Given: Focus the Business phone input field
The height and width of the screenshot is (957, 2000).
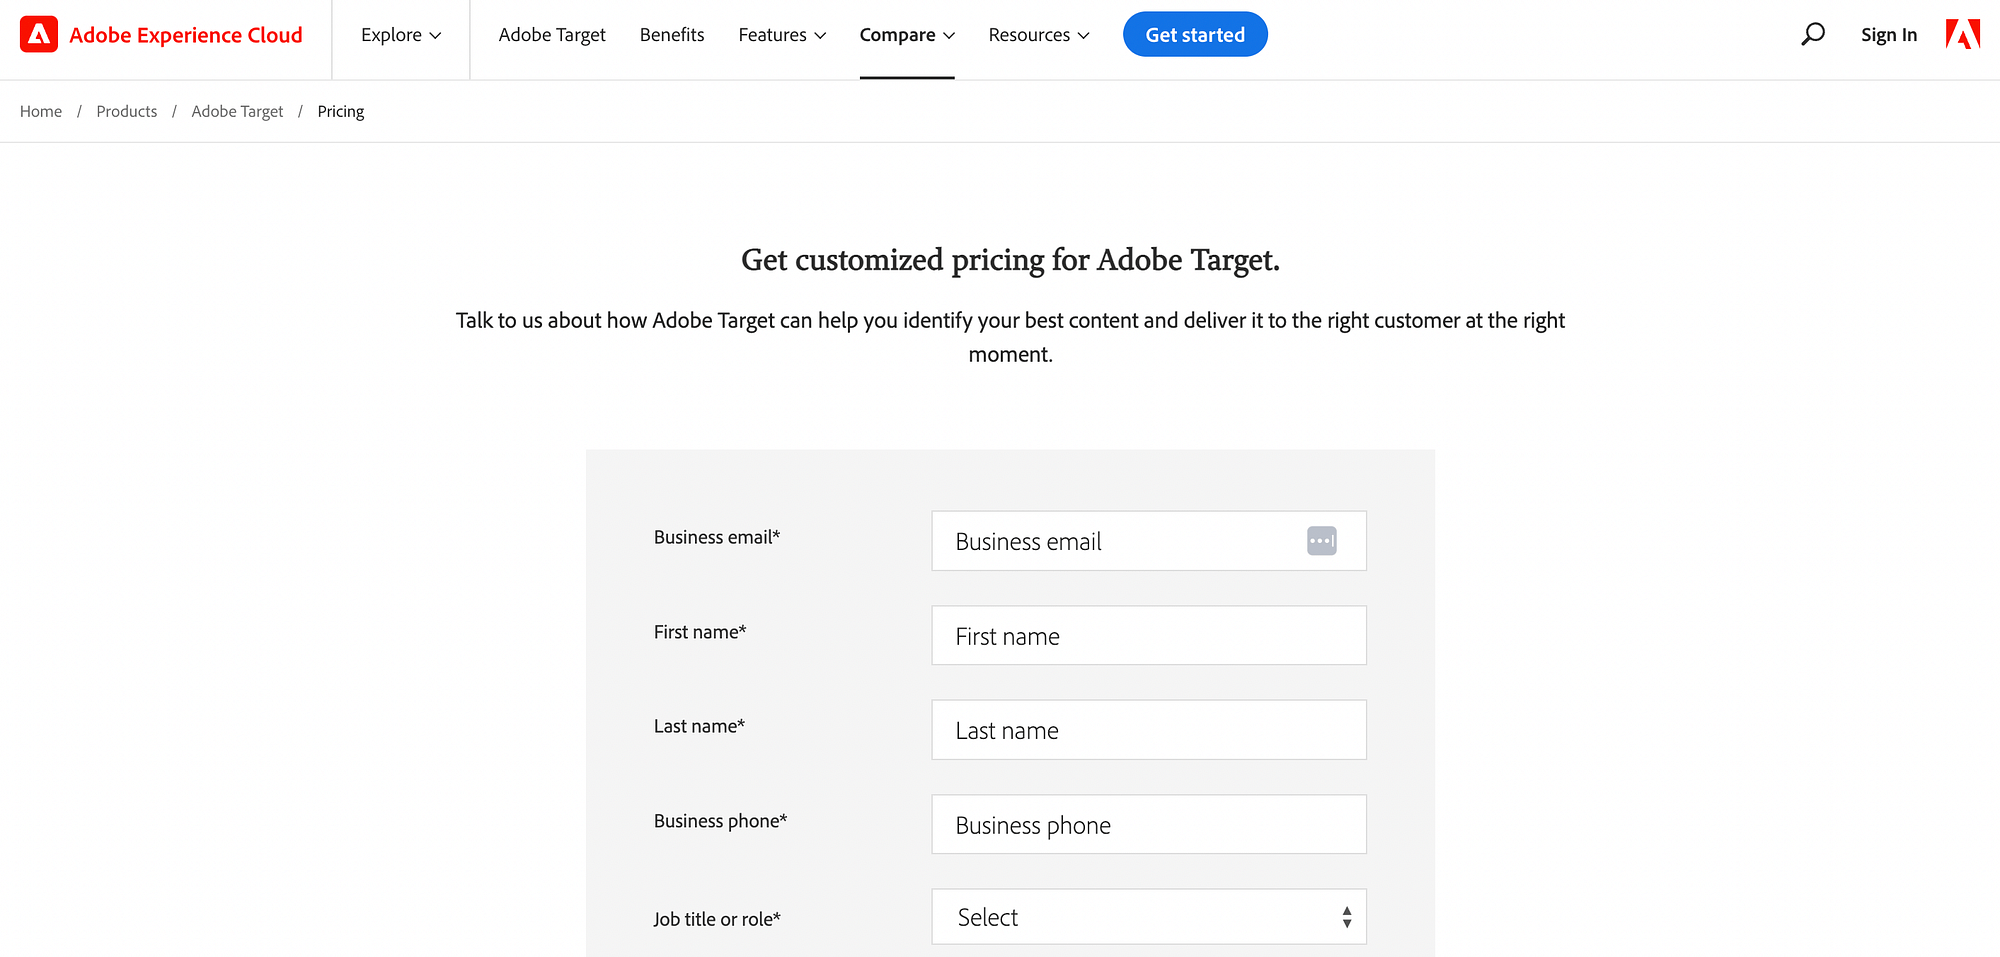Looking at the screenshot, I should [x=1149, y=824].
